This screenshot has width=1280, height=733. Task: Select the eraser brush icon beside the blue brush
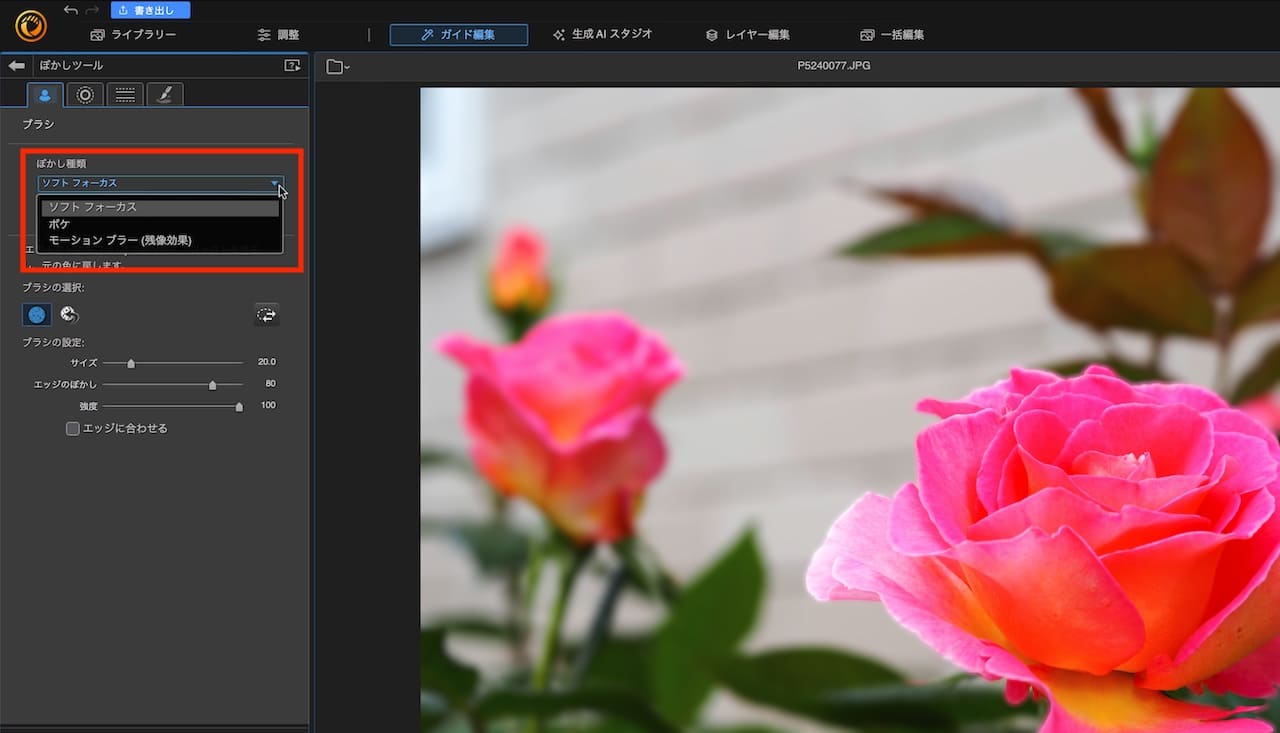click(x=69, y=314)
